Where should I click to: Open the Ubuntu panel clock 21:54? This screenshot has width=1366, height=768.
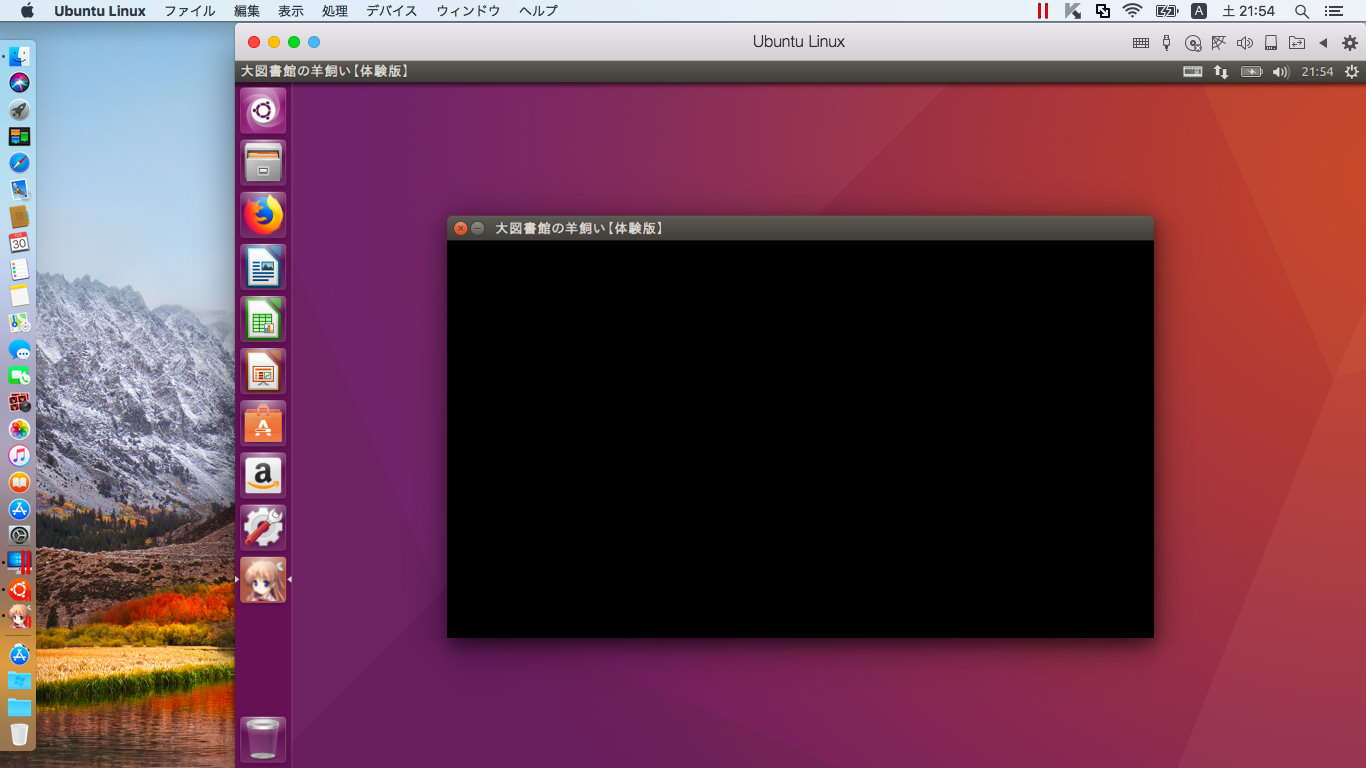click(x=1317, y=72)
